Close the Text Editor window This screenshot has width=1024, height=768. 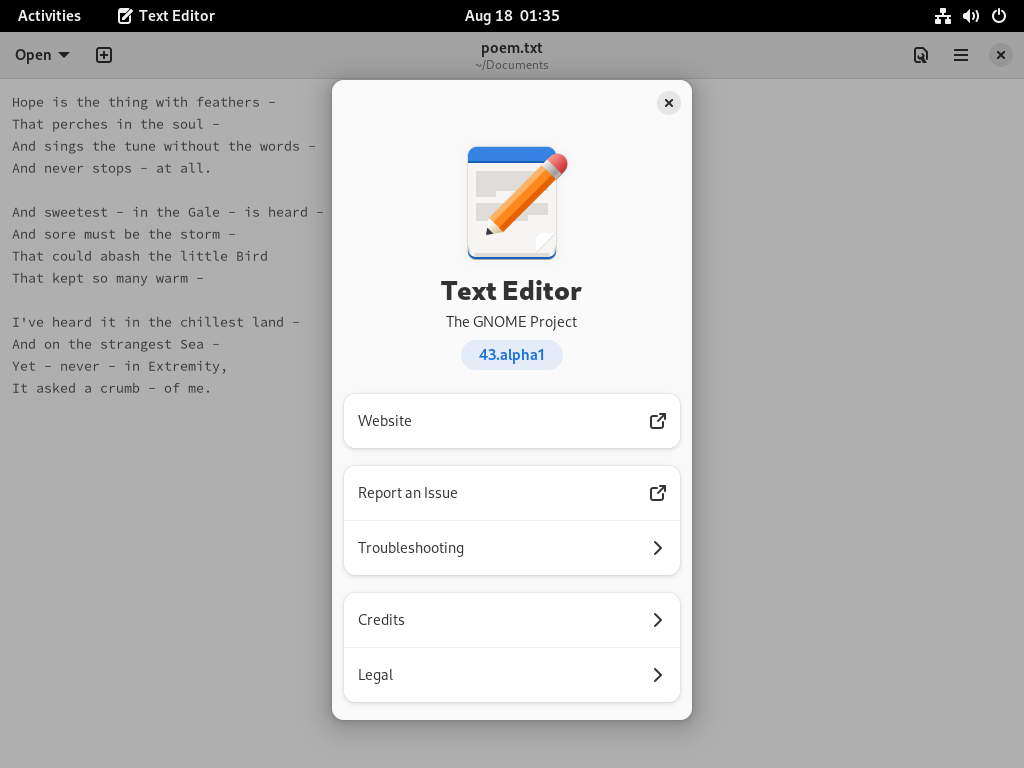1000,55
